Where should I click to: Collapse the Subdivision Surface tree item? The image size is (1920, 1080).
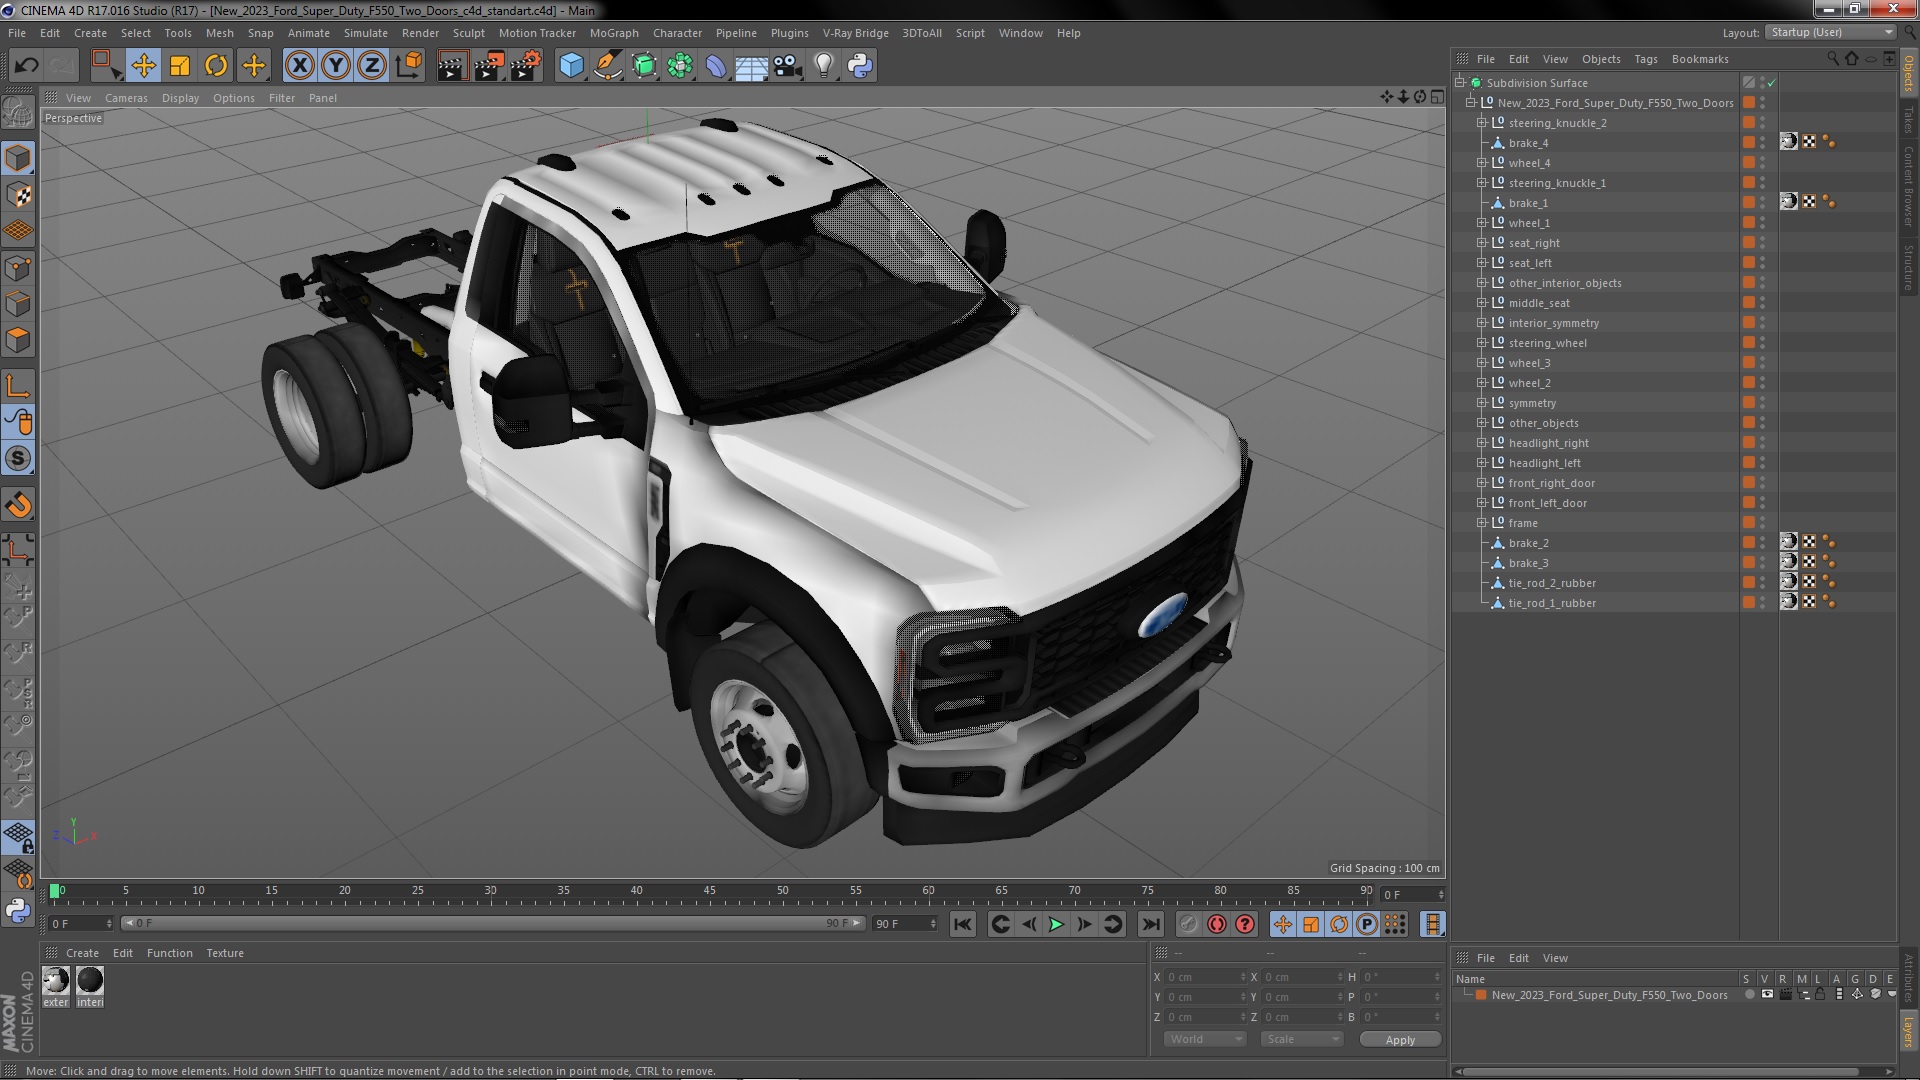(1460, 83)
